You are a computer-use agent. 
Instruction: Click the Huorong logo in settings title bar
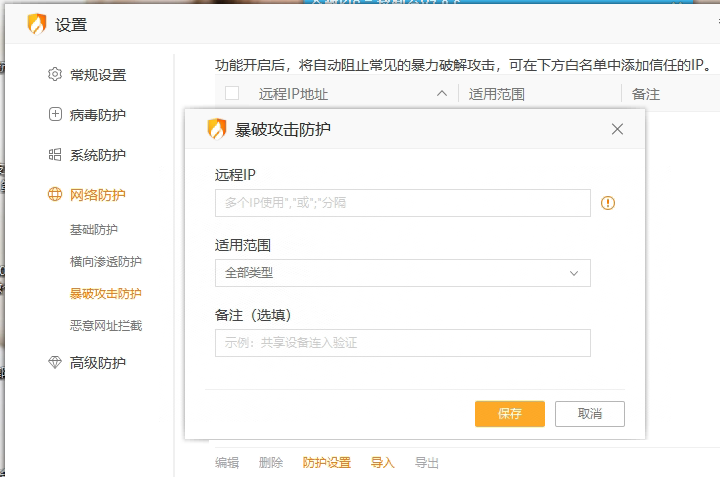36,24
